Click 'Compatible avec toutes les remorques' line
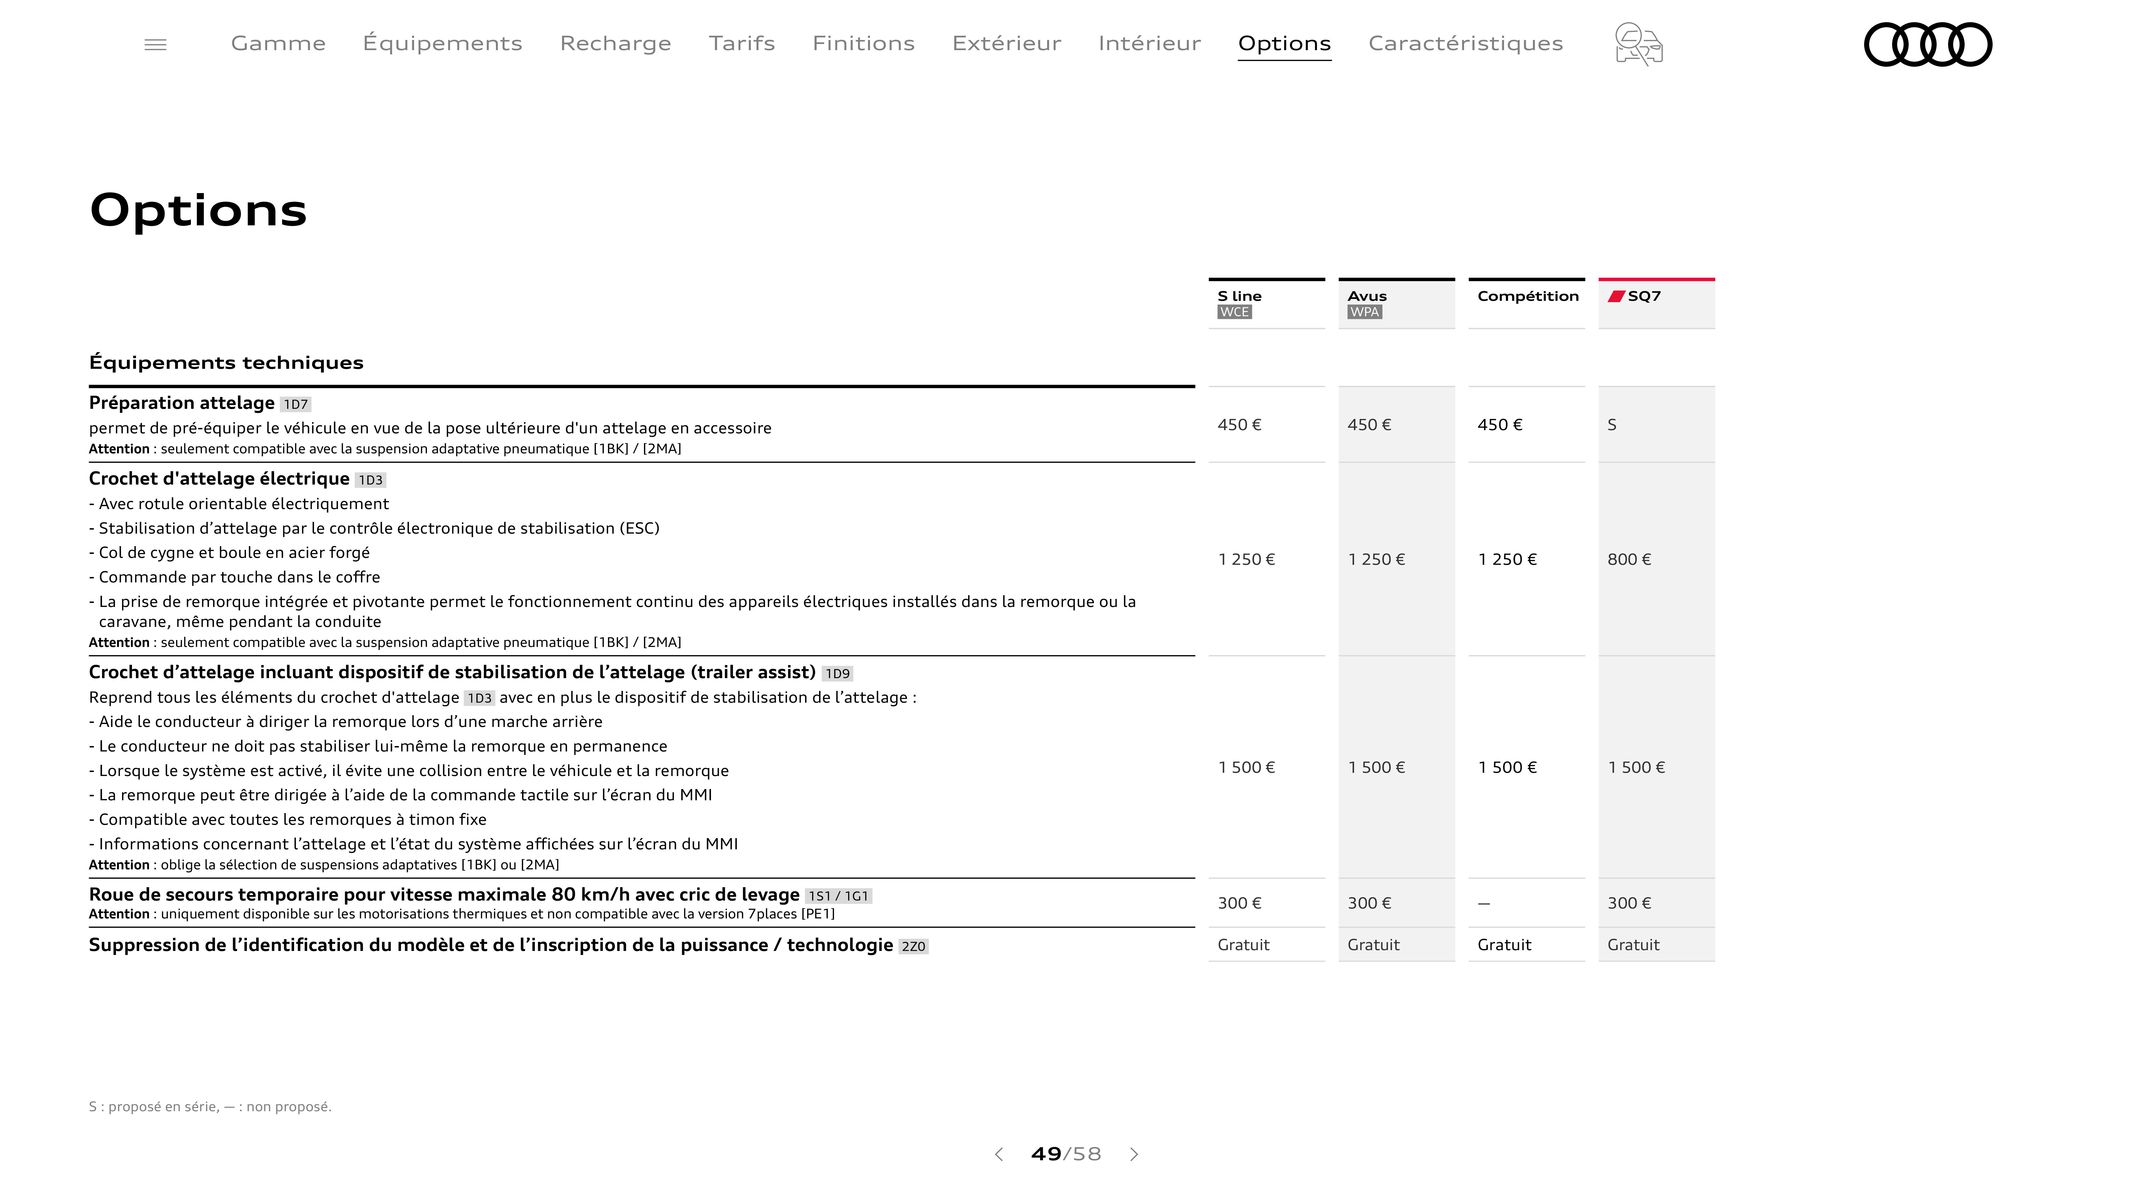Viewport: 2133px width, 1200px height. pos(288,820)
